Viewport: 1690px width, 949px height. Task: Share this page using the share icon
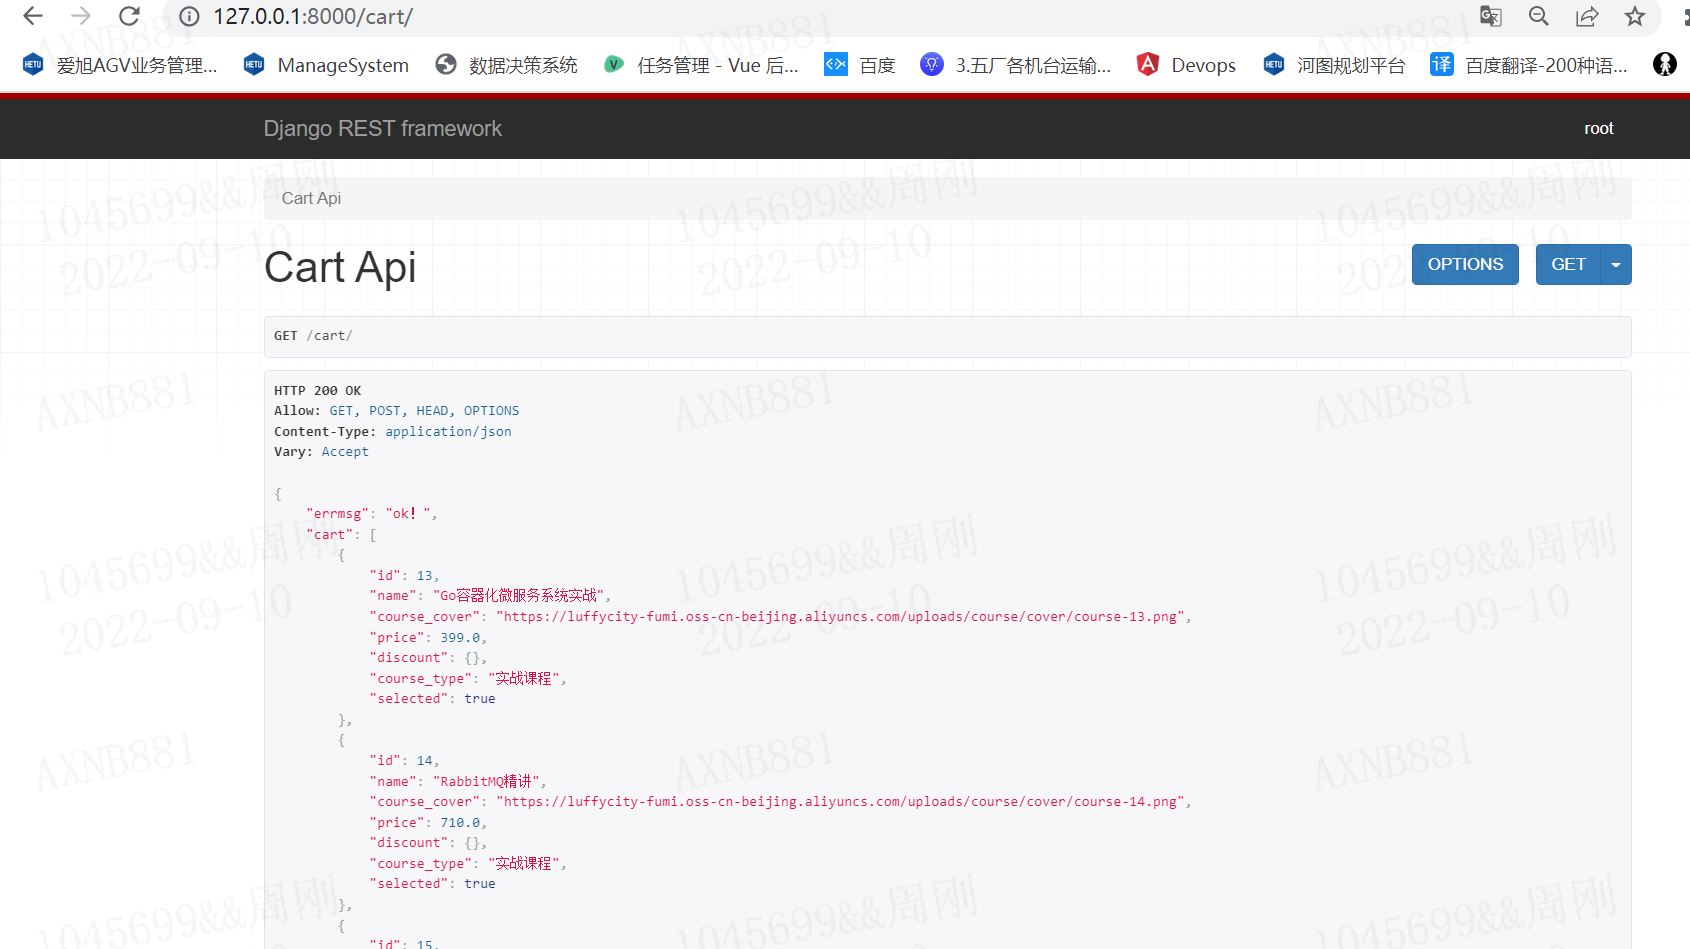(1587, 16)
